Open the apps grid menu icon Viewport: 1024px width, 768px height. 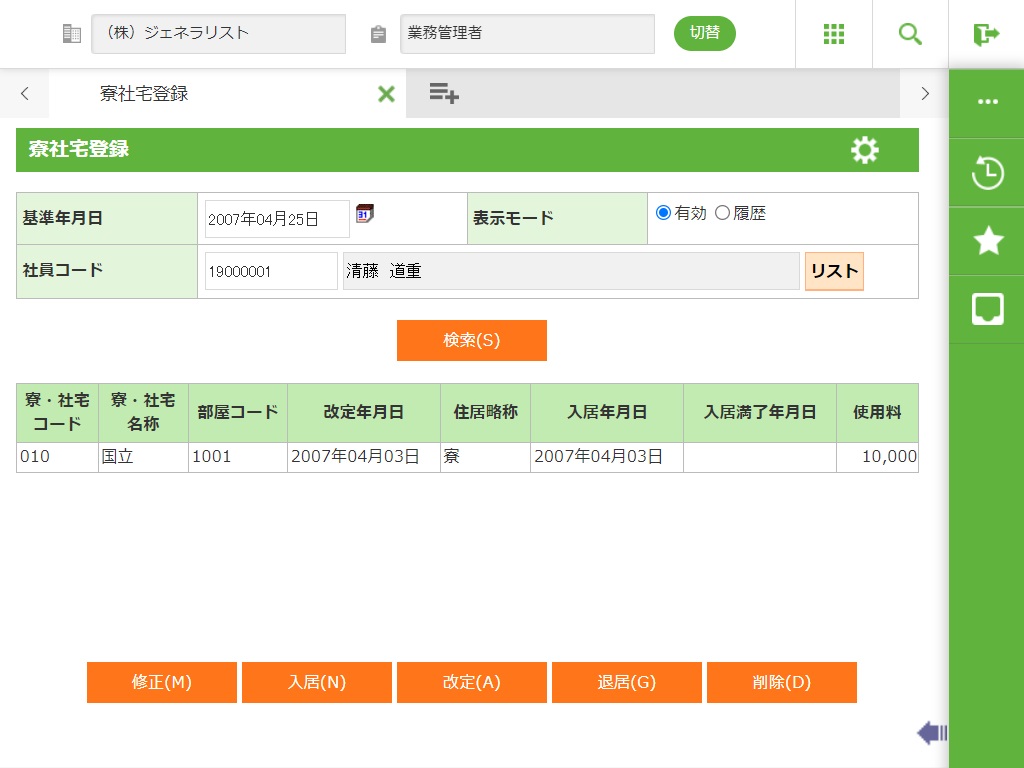click(x=834, y=34)
